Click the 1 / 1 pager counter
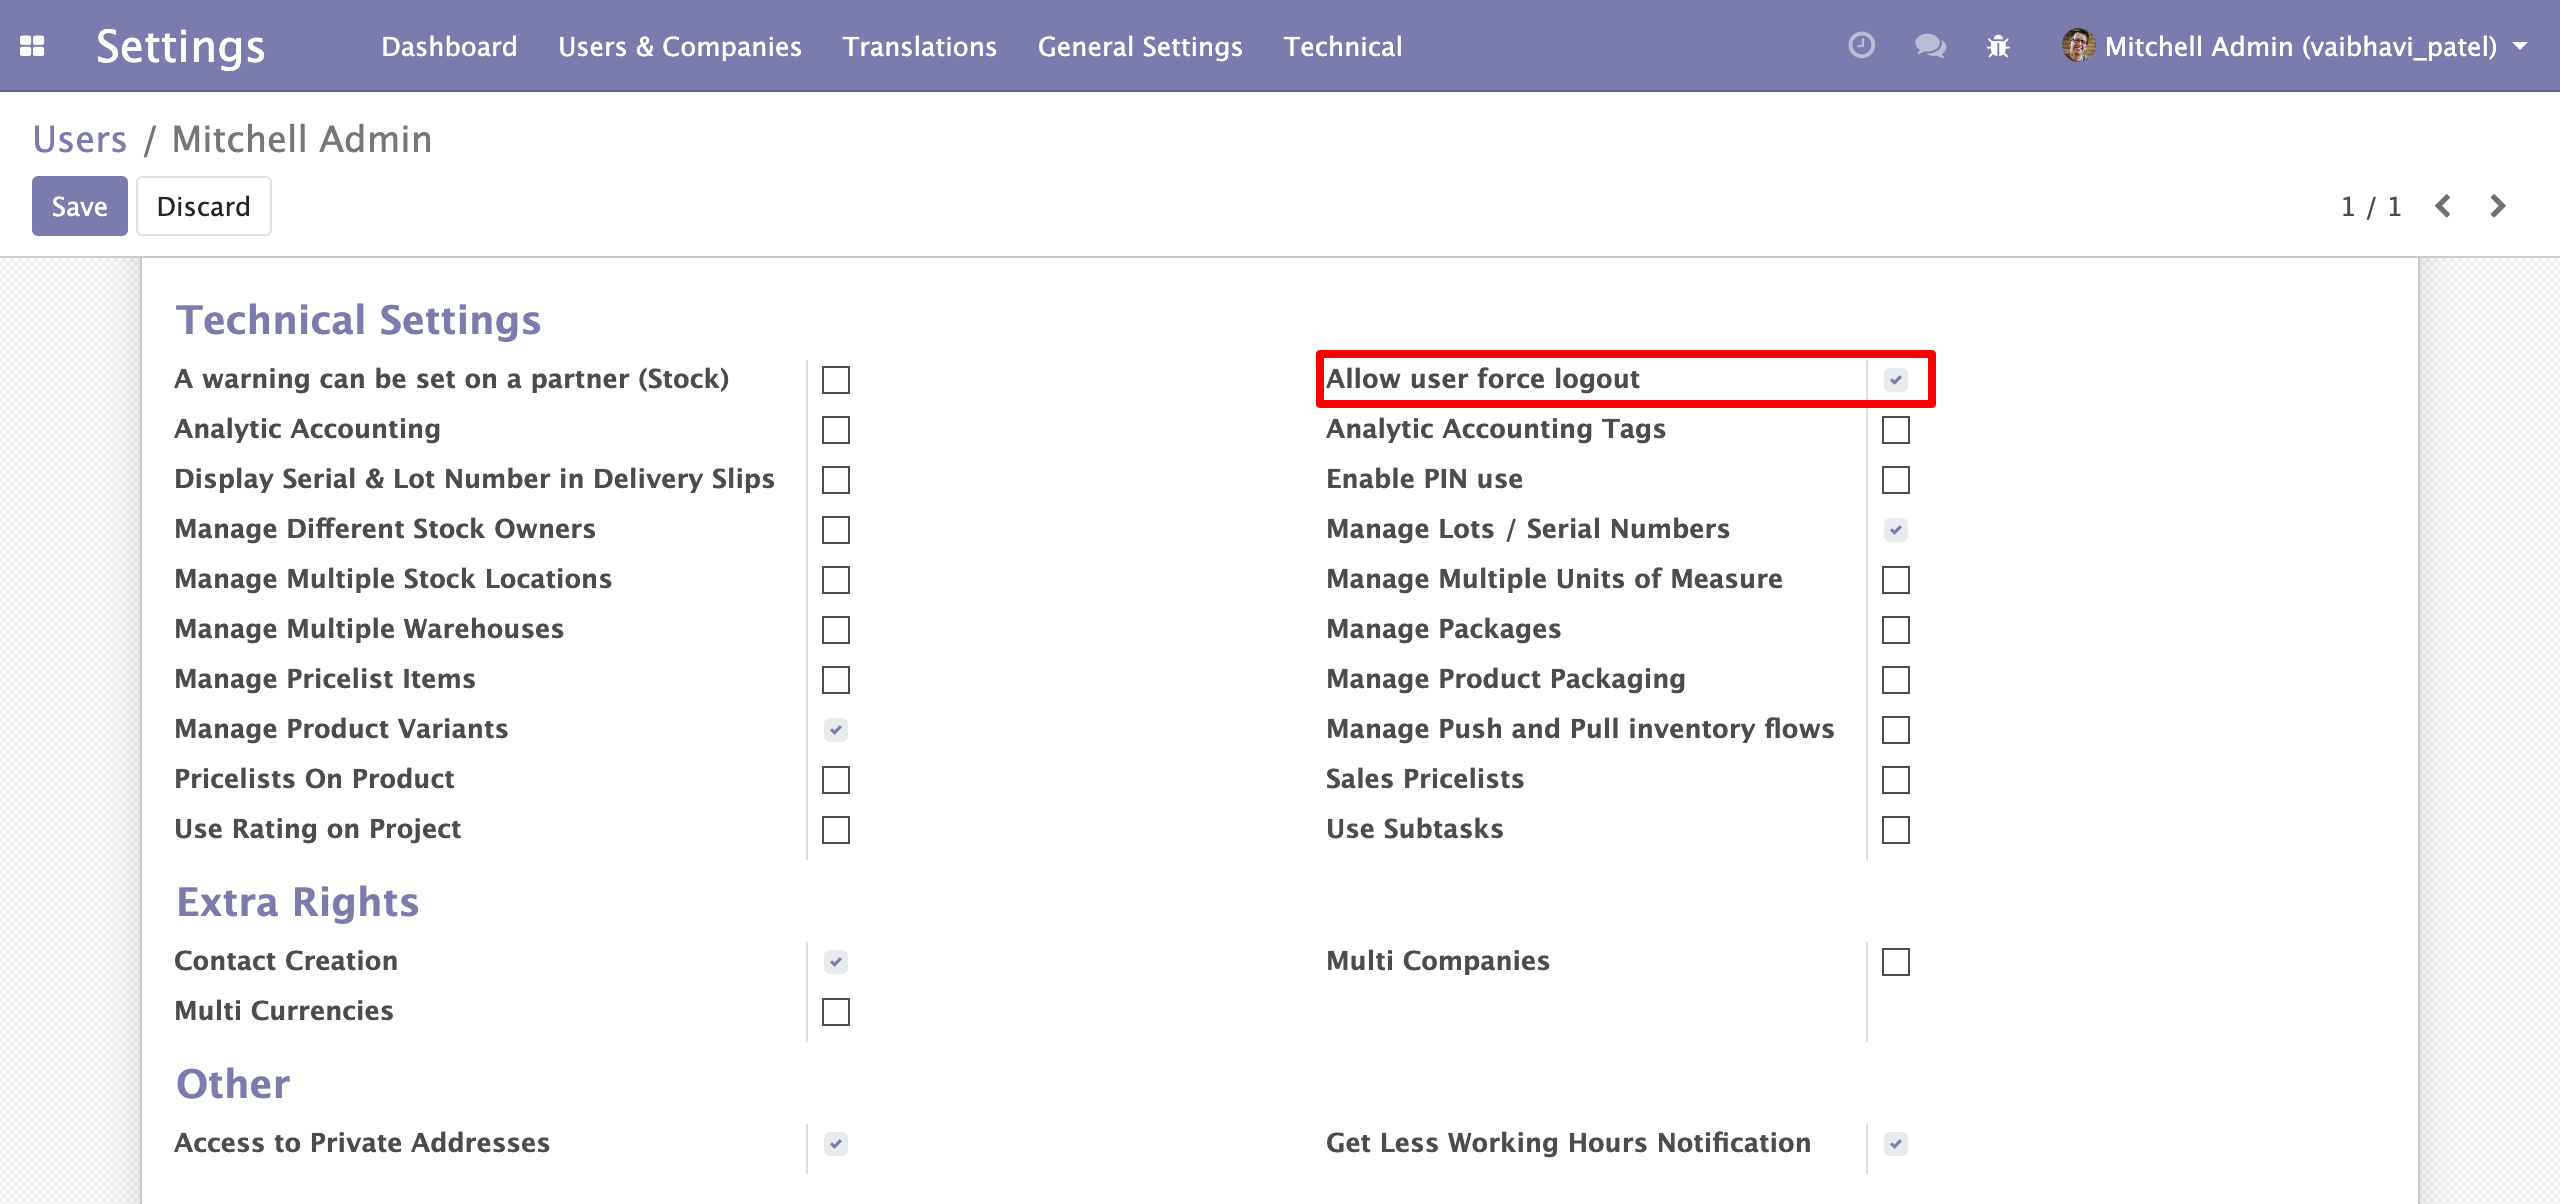Viewport: 2560px width, 1204px height. [x=2371, y=207]
